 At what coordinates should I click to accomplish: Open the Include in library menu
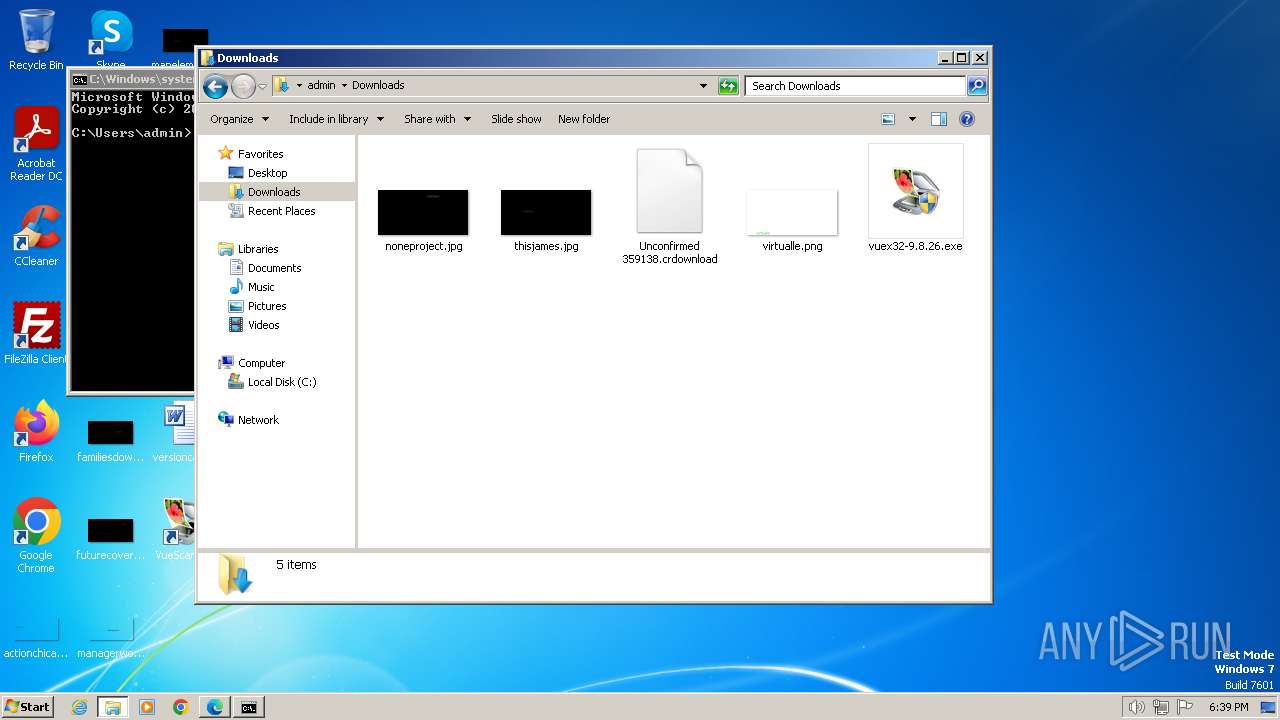[x=336, y=119]
